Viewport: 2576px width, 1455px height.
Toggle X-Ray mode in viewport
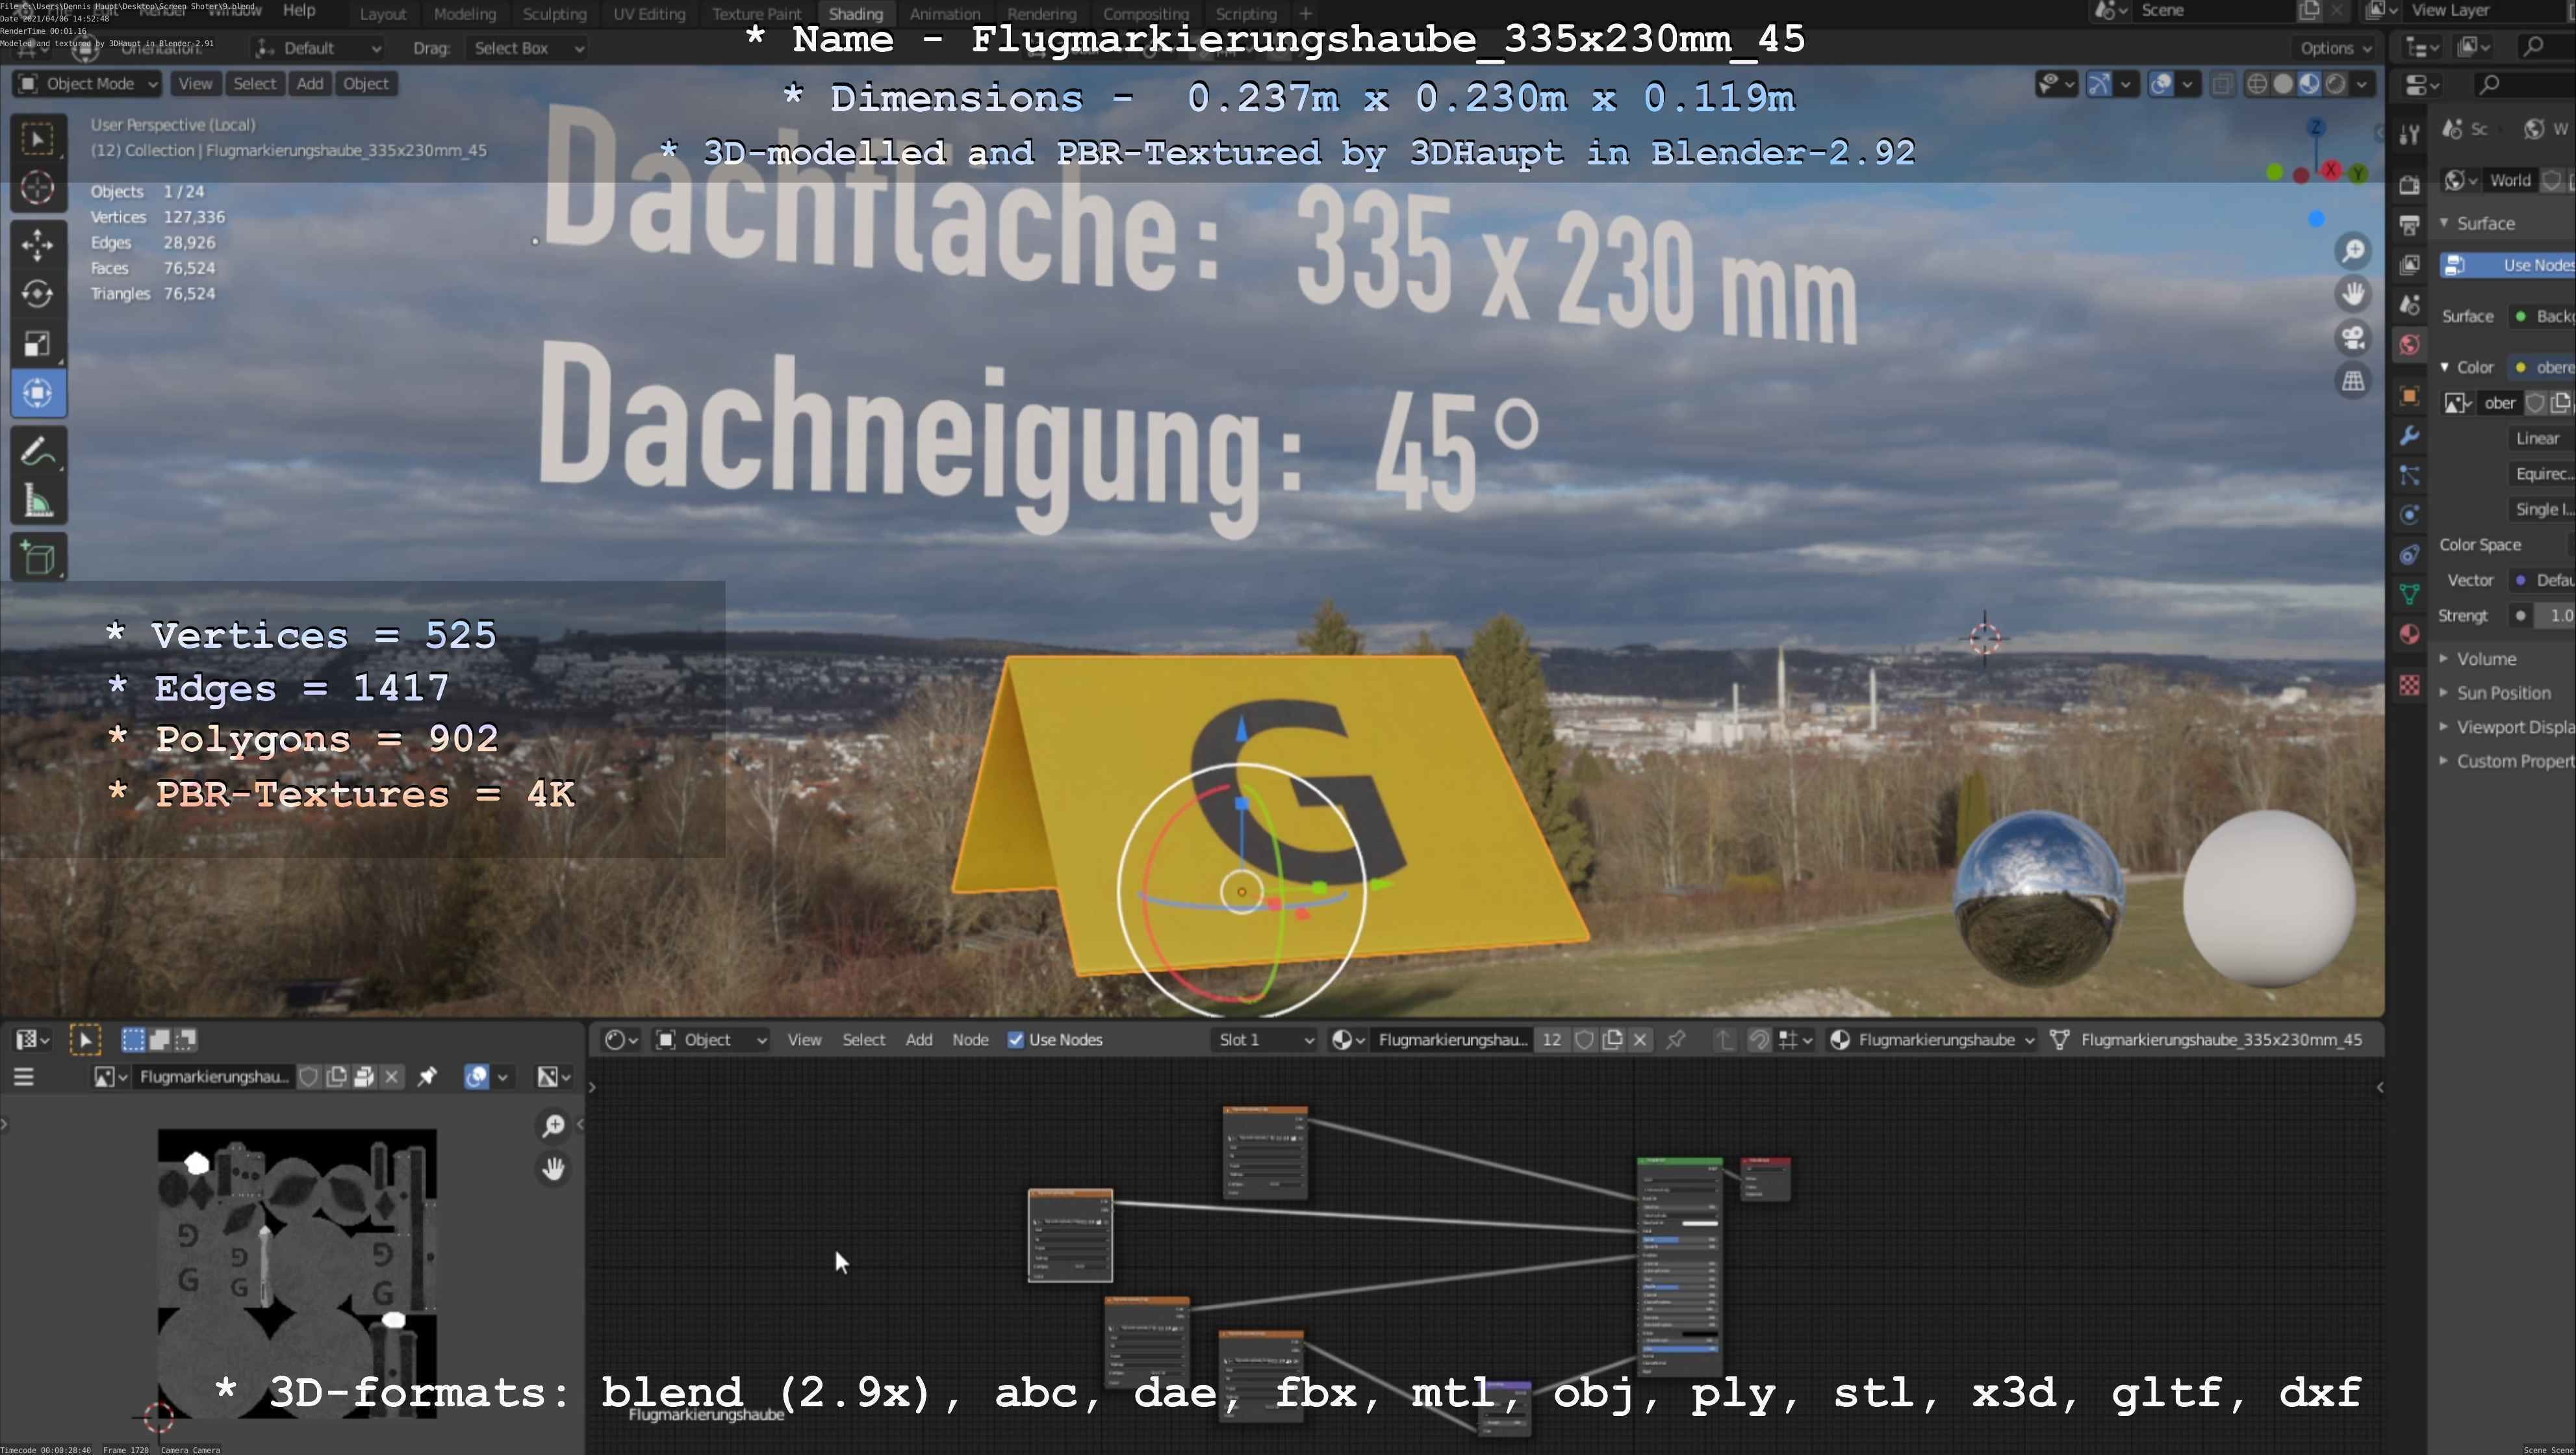2222,84
